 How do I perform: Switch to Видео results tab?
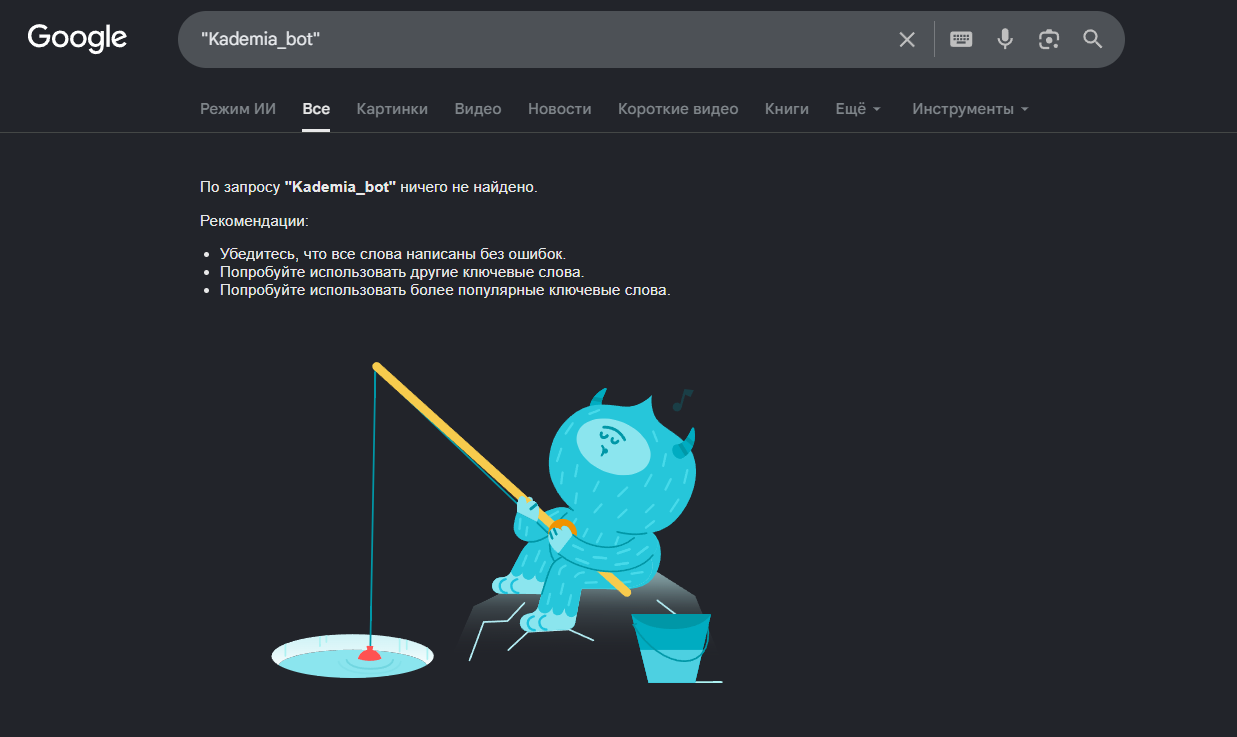tap(478, 109)
